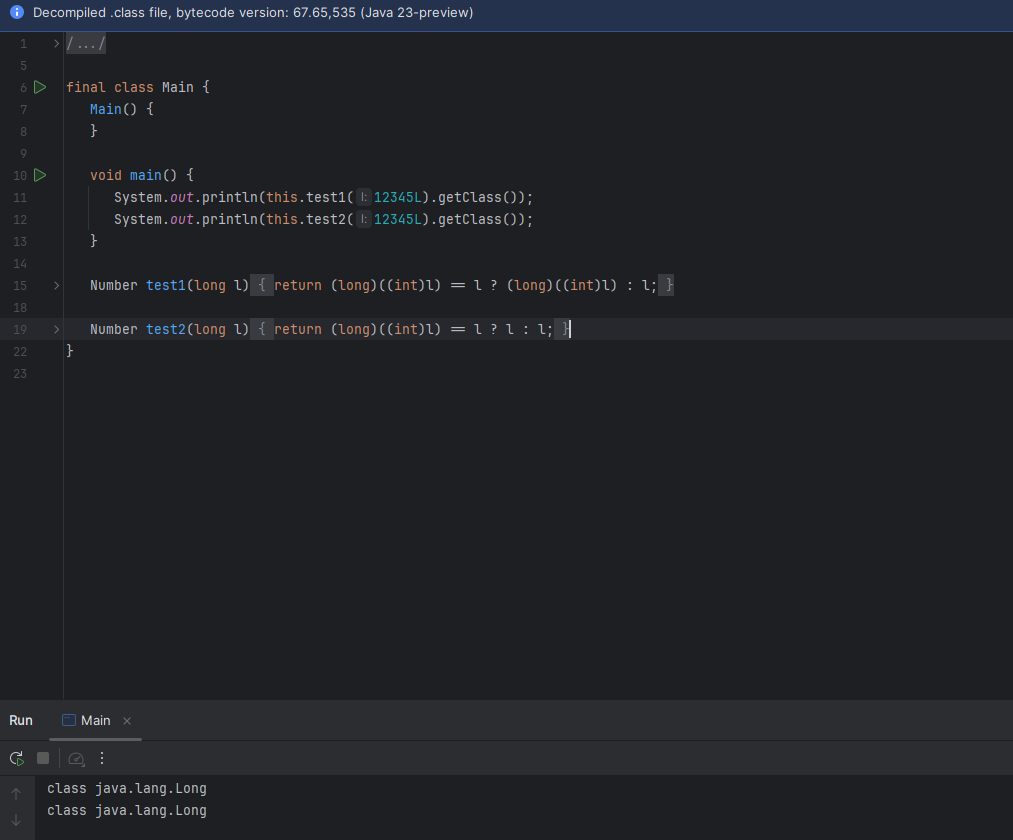The image size is (1013, 840).
Task: Click the Main() constructor name
Action: pos(105,109)
